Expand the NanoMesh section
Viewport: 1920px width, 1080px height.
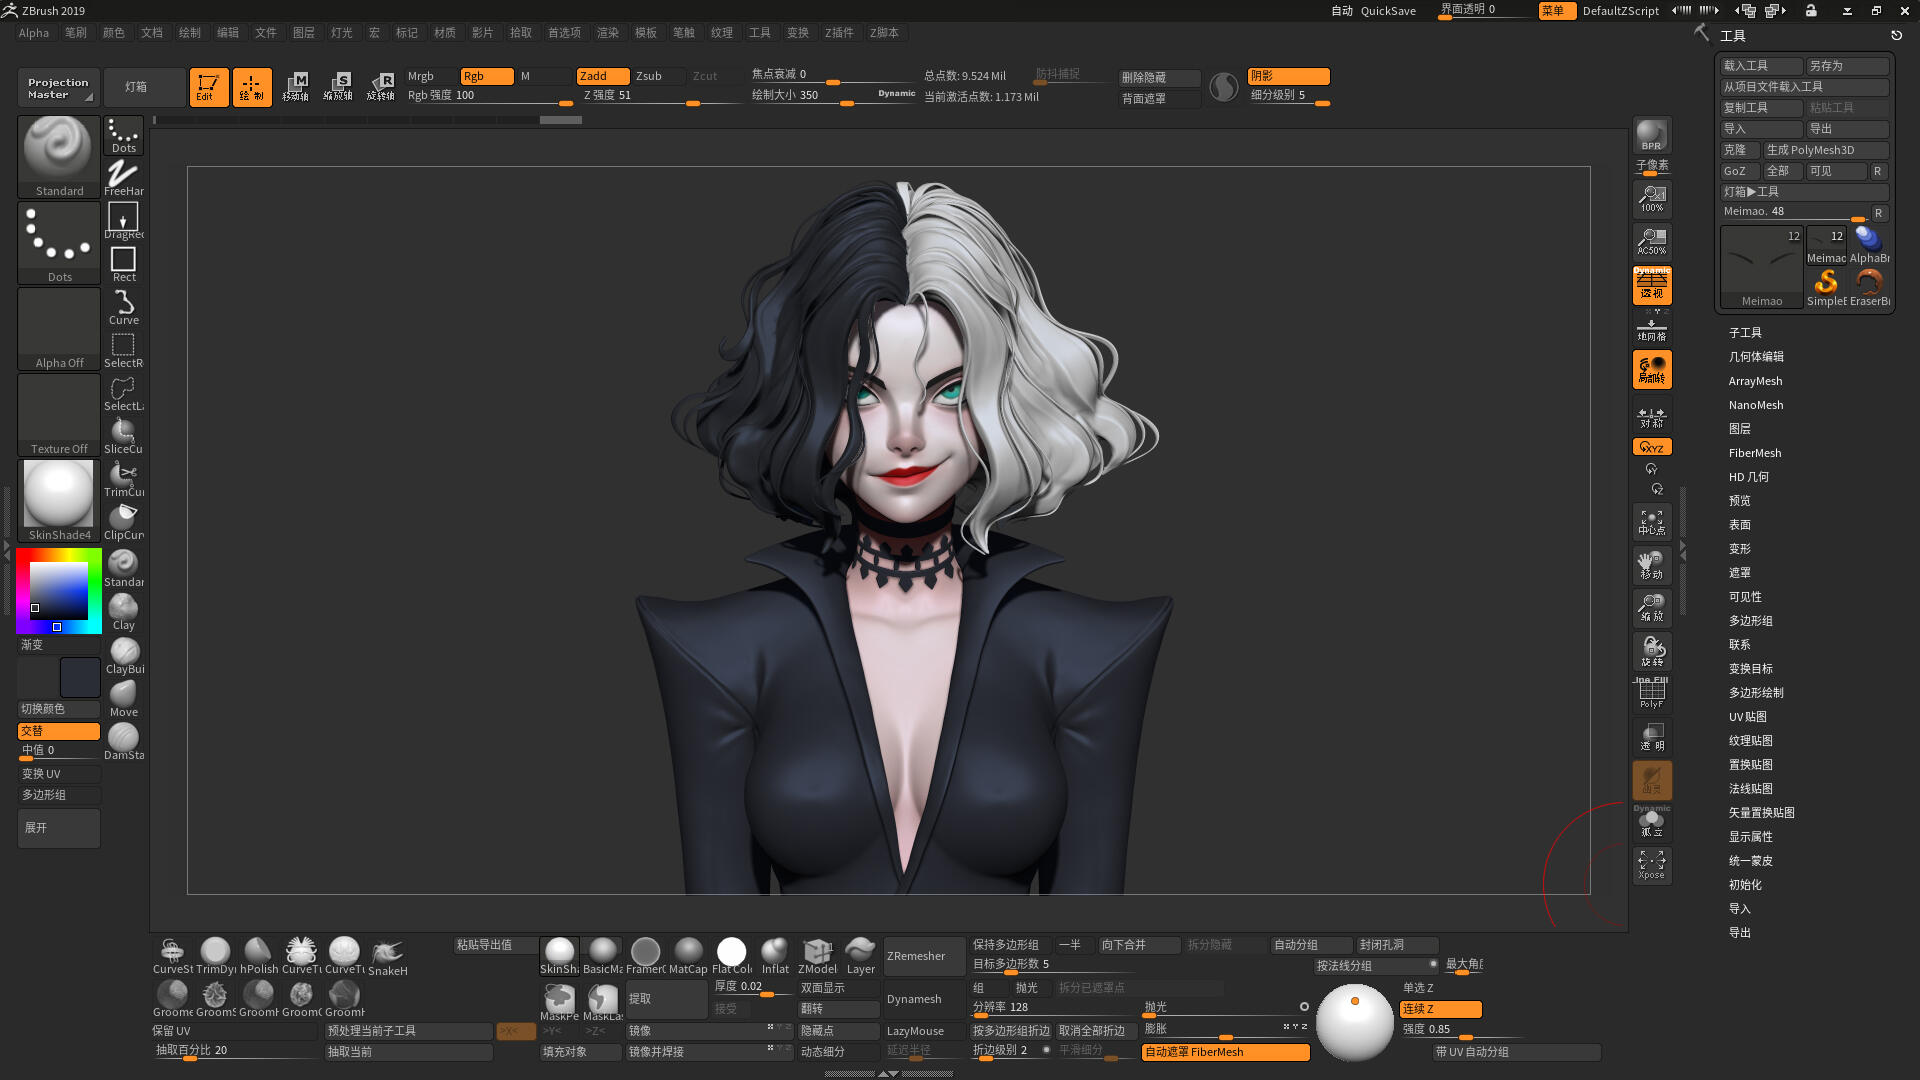pyautogui.click(x=1755, y=405)
